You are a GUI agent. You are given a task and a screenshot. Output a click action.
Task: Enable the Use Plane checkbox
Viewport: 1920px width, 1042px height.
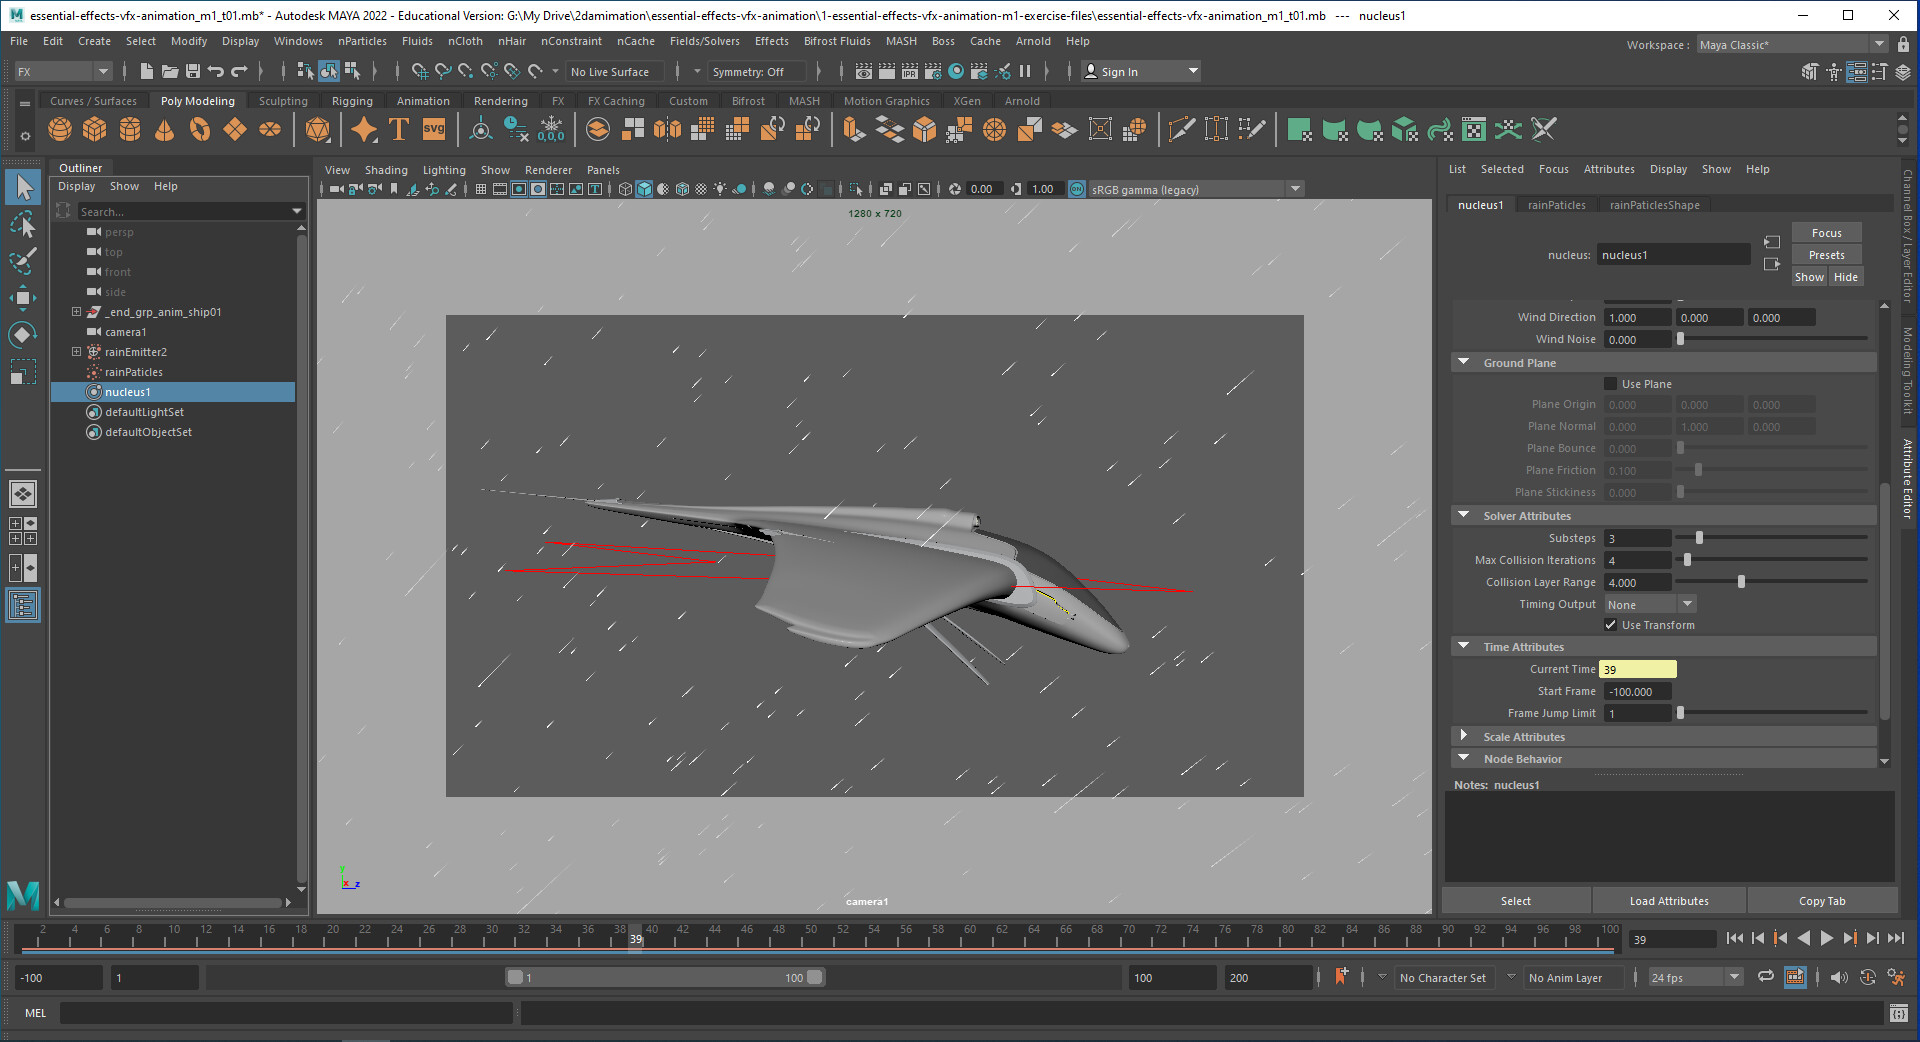pyautogui.click(x=1610, y=384)
